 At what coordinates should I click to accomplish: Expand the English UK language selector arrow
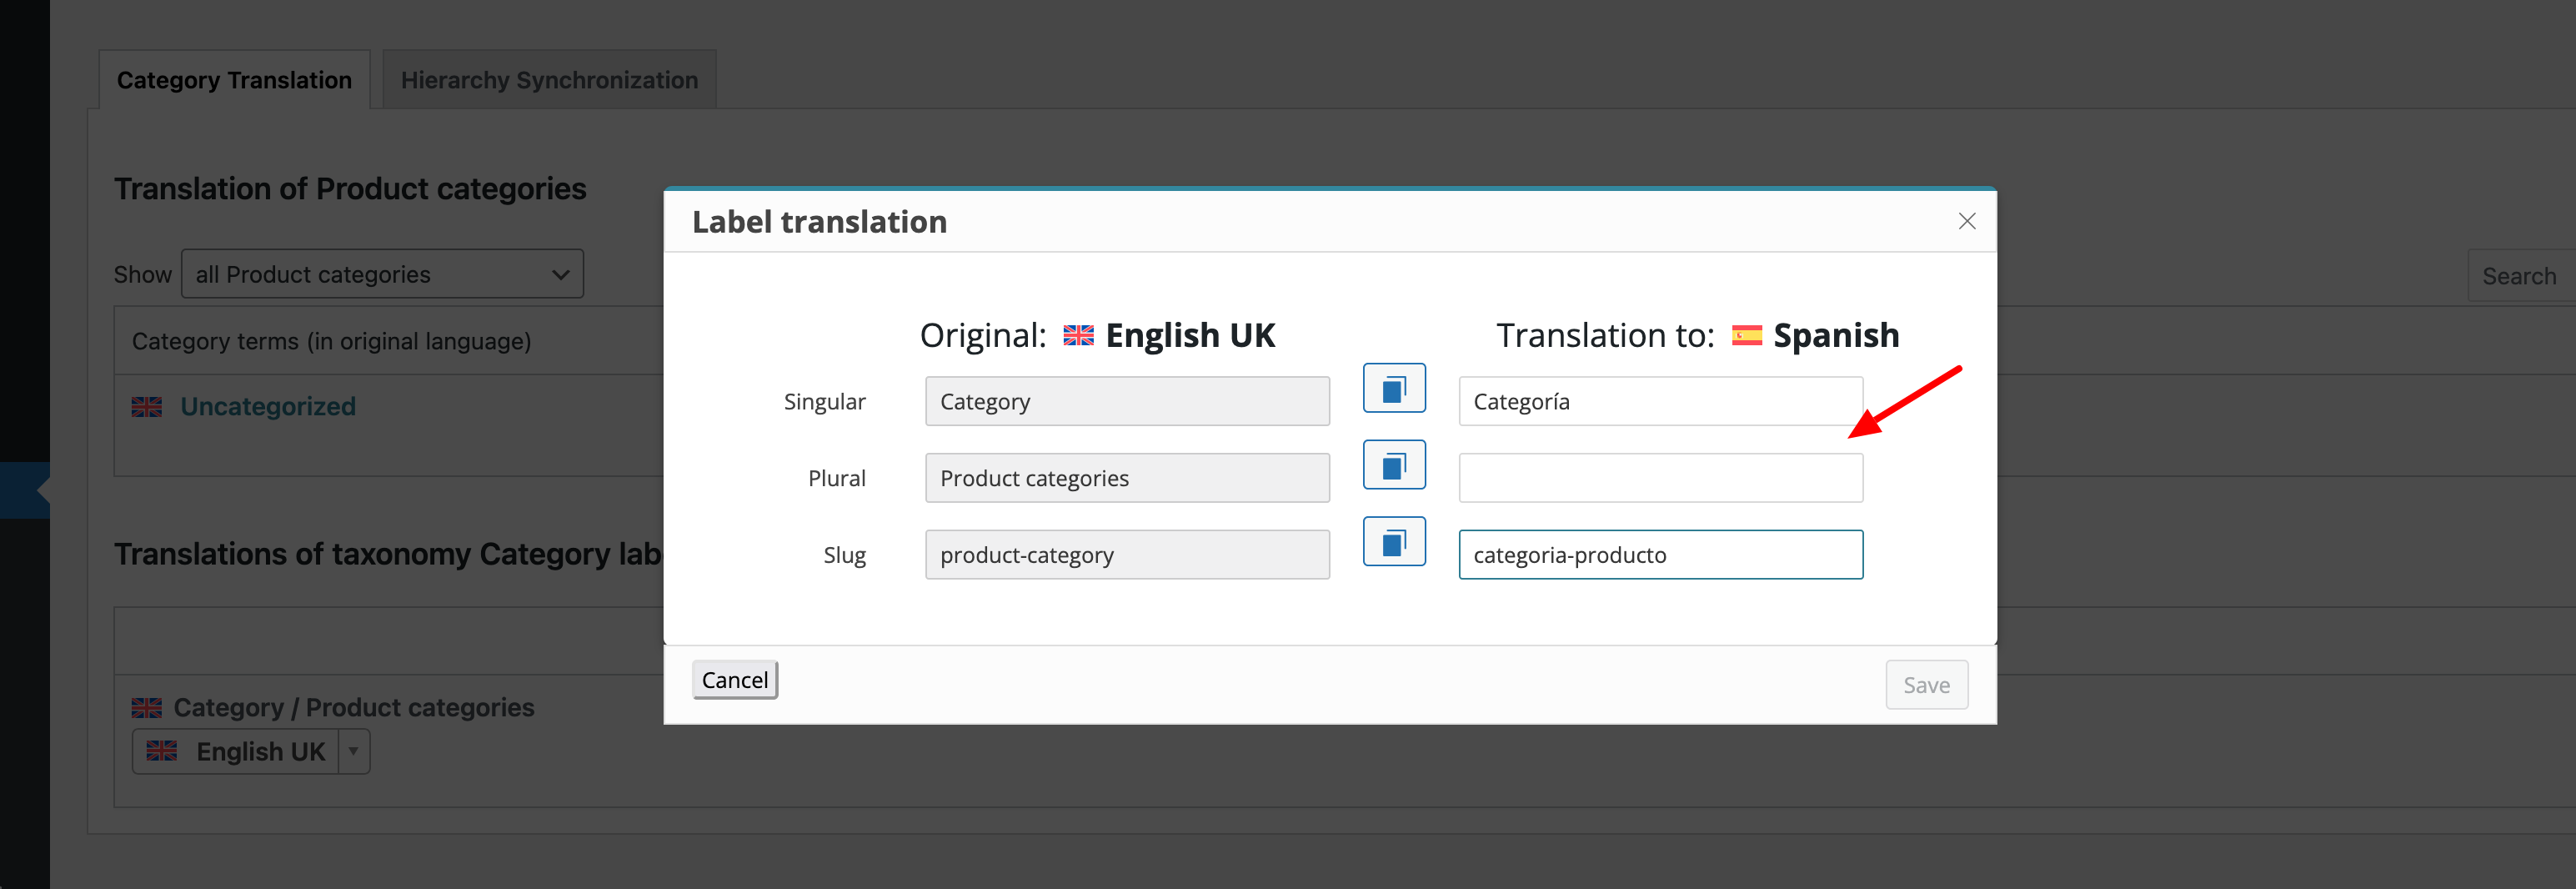pyautogui.click(x=353, y=751)
